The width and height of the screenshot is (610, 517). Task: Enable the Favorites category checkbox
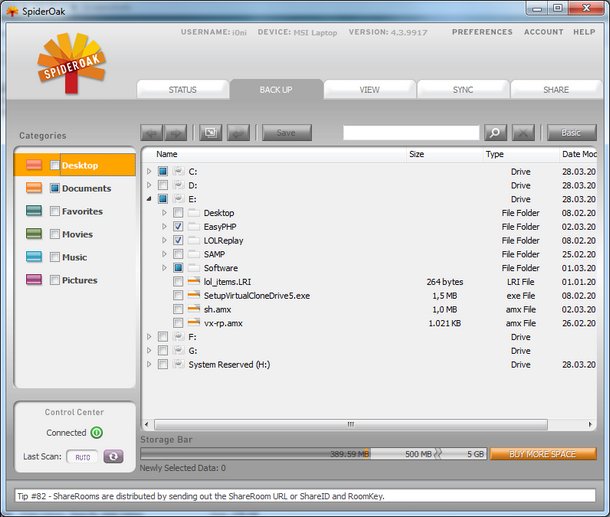(x=55, y=211)
